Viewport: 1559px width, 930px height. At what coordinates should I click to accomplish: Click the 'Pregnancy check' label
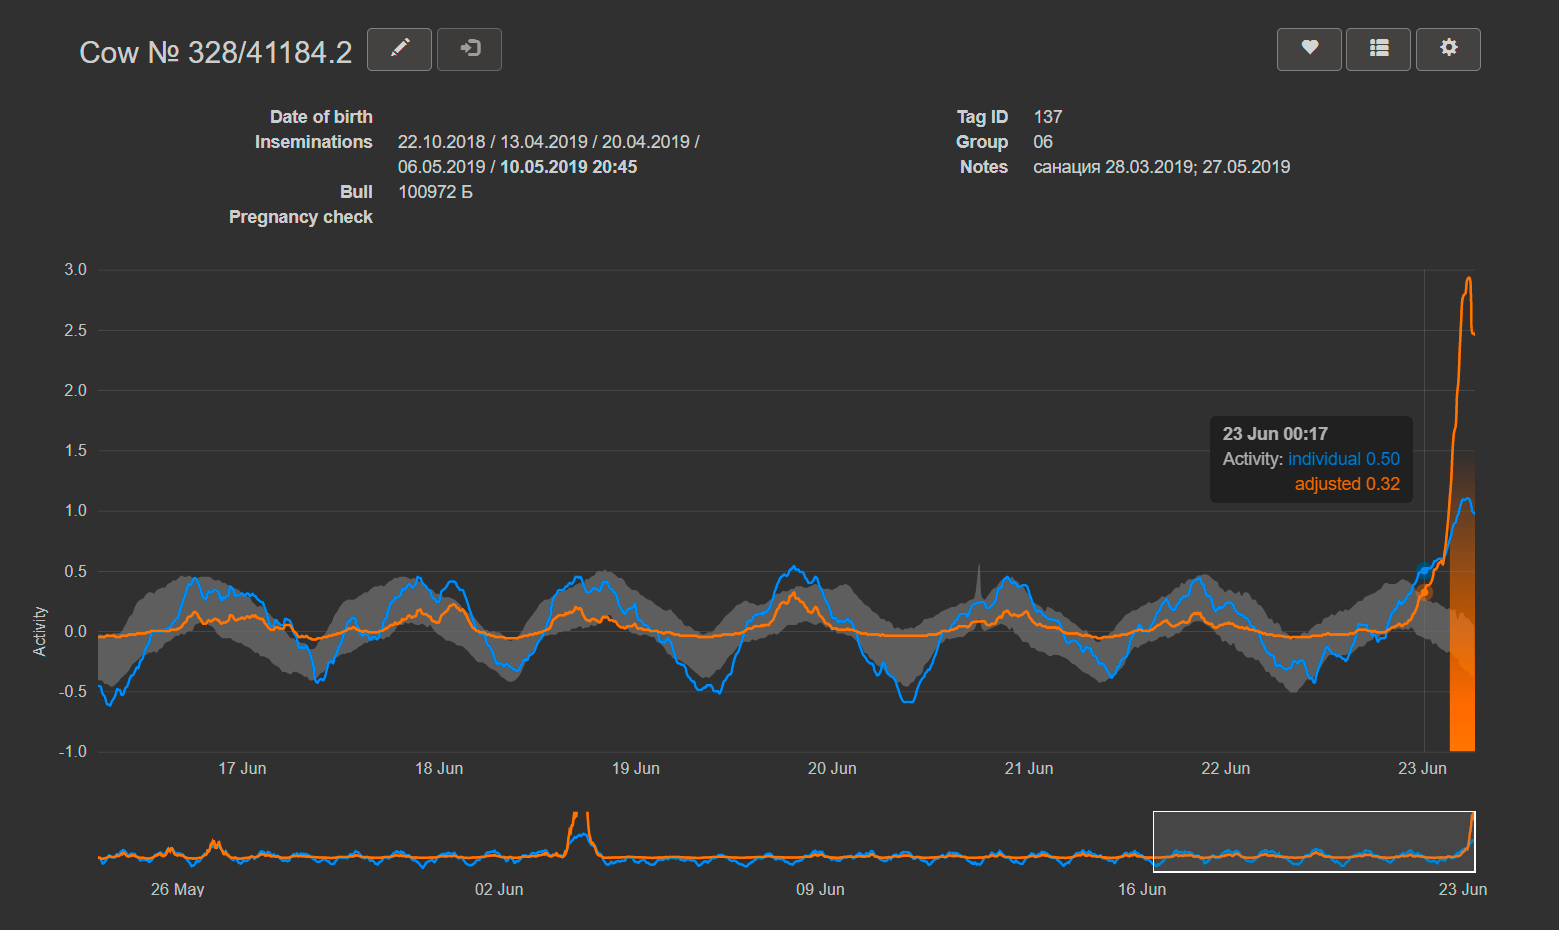300,217
